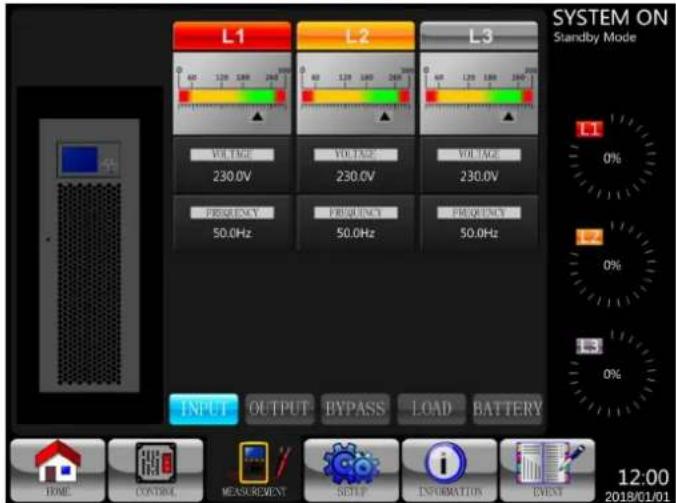Viewport: 676px width, 503px height.
Task: Click the L1 VOLTAGE label
Action: point(232,155)
